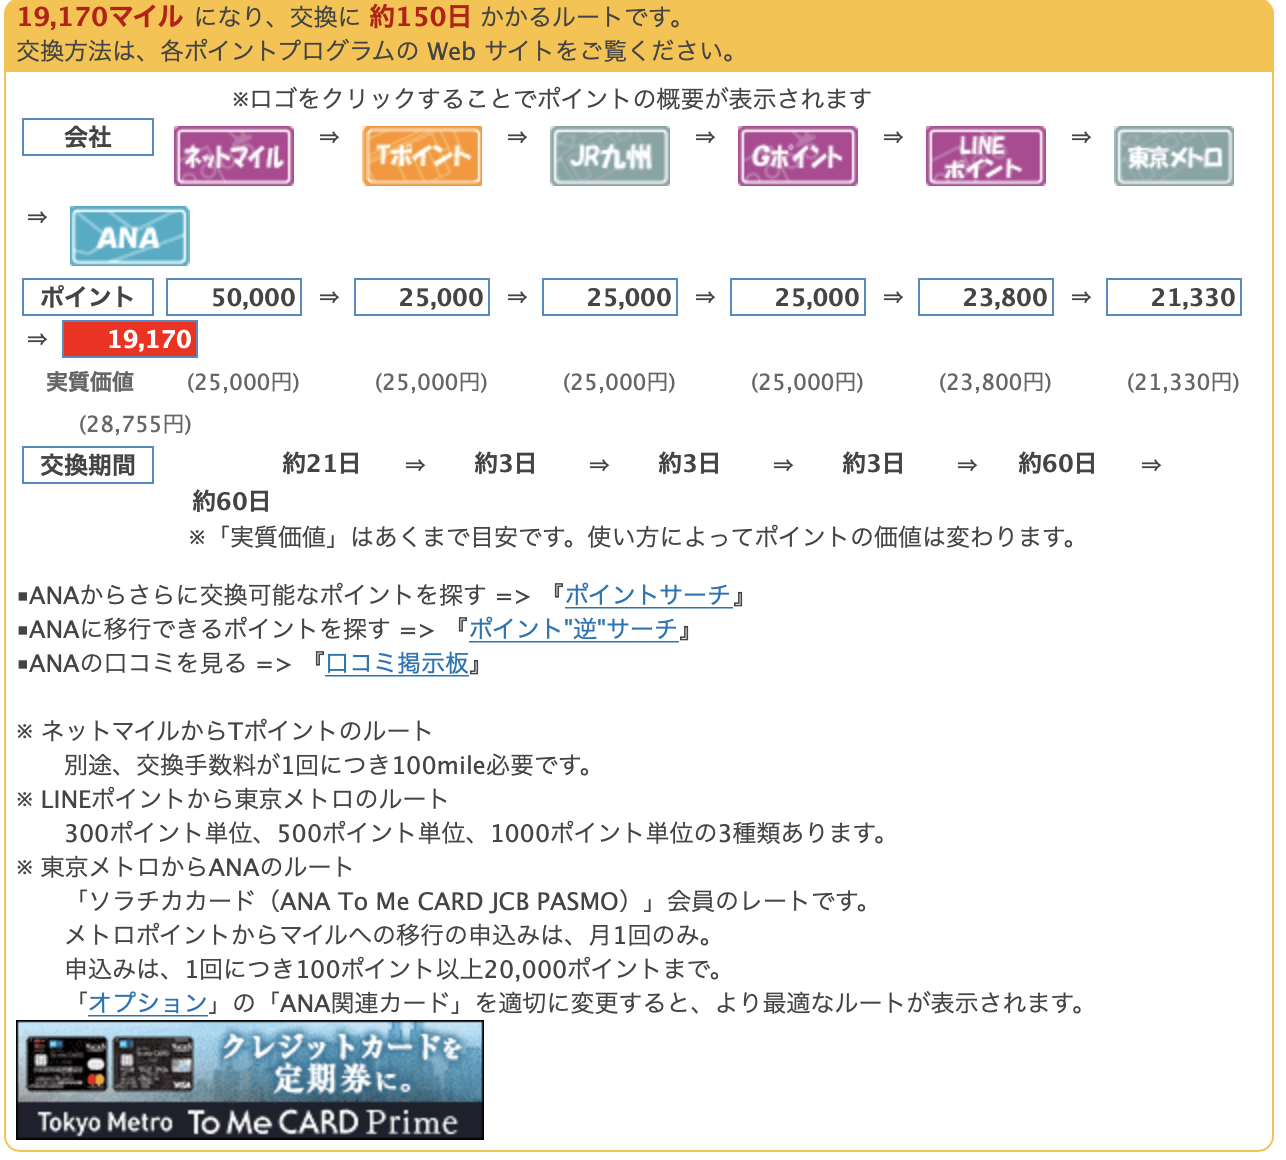Screen dimensions: 1286x1160
Task: Click the red 19,170 result box
Action: point(130,339)
